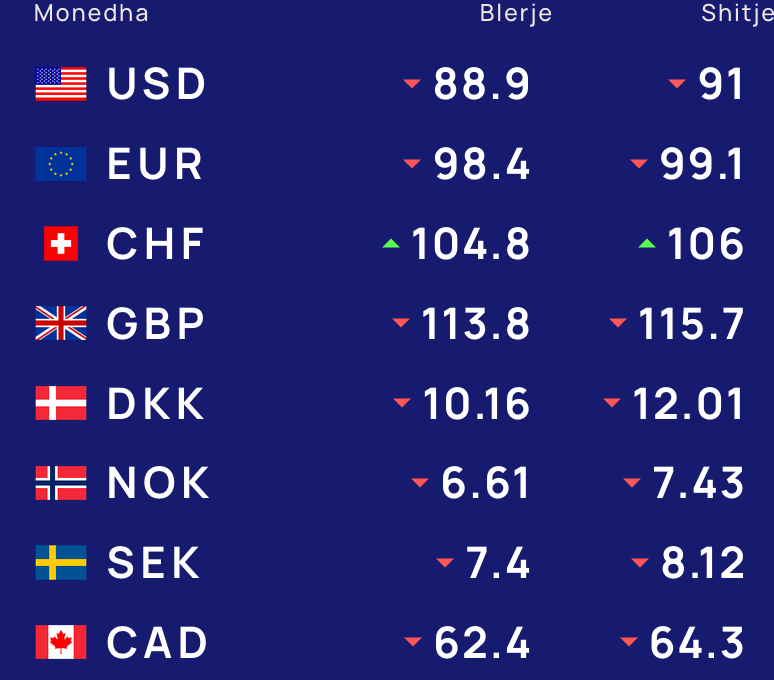774x680 pixels.
Task: Click the Canadian flag icon
Action: tap(61, 642)
